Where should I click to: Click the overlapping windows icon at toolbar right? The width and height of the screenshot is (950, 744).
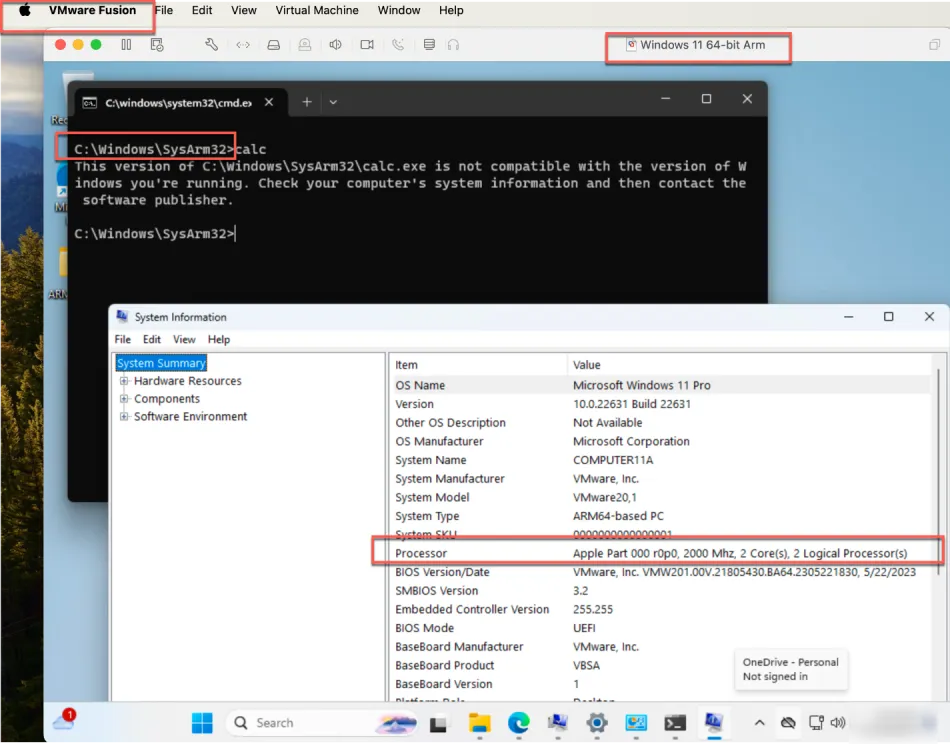[934, 45]
